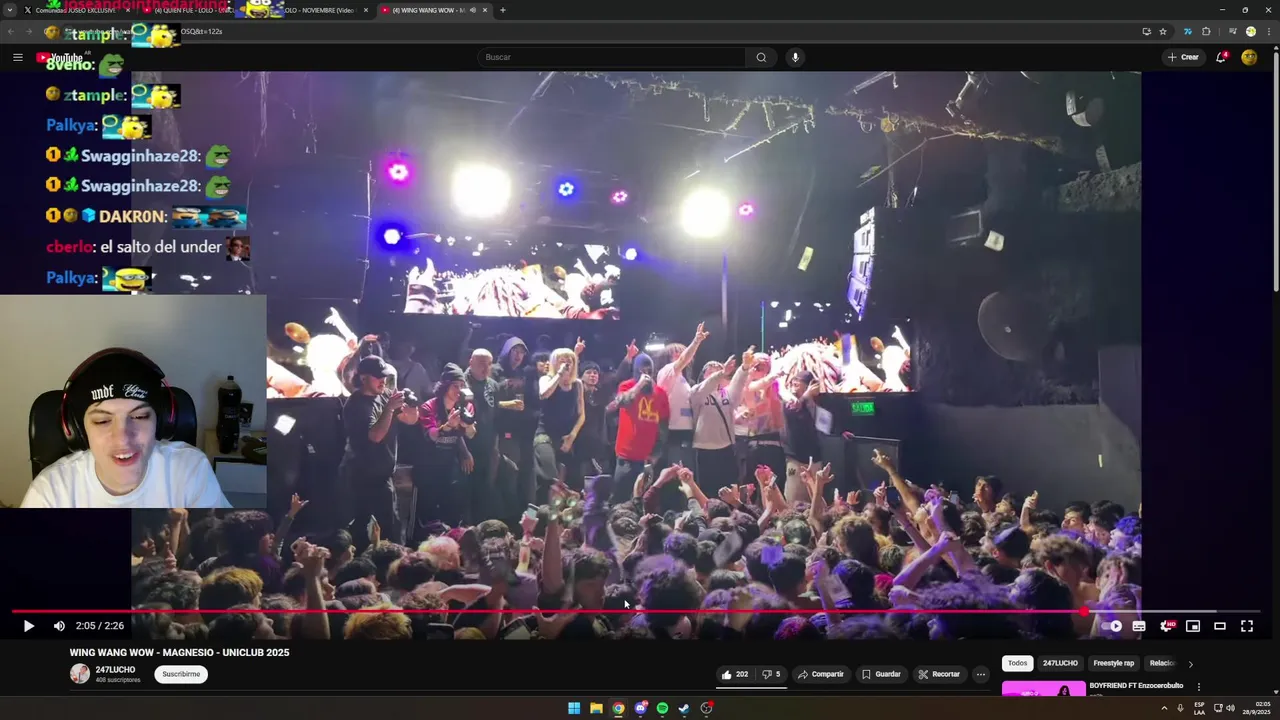Click the Recortar clip button
This screenshot has width=1280, height=720.
940,674
